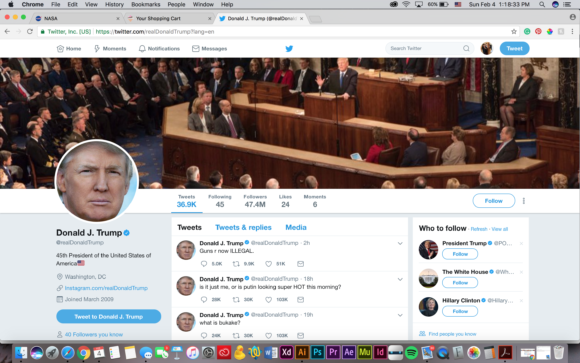
Task: Bookmark this page with the star icon
Action: pos(514,32)
